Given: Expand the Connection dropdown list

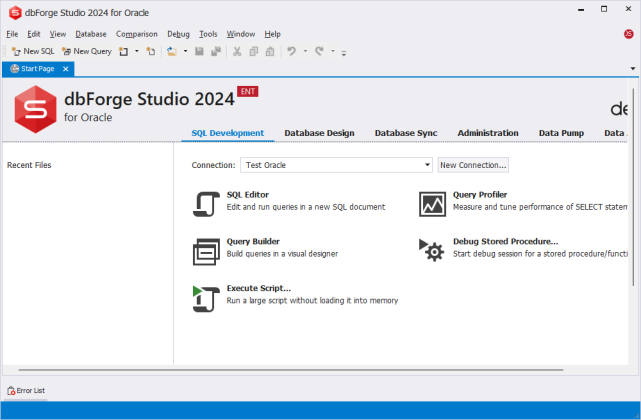Looking at the screenshot, I should pyautogui.click(x=427, y=165).
